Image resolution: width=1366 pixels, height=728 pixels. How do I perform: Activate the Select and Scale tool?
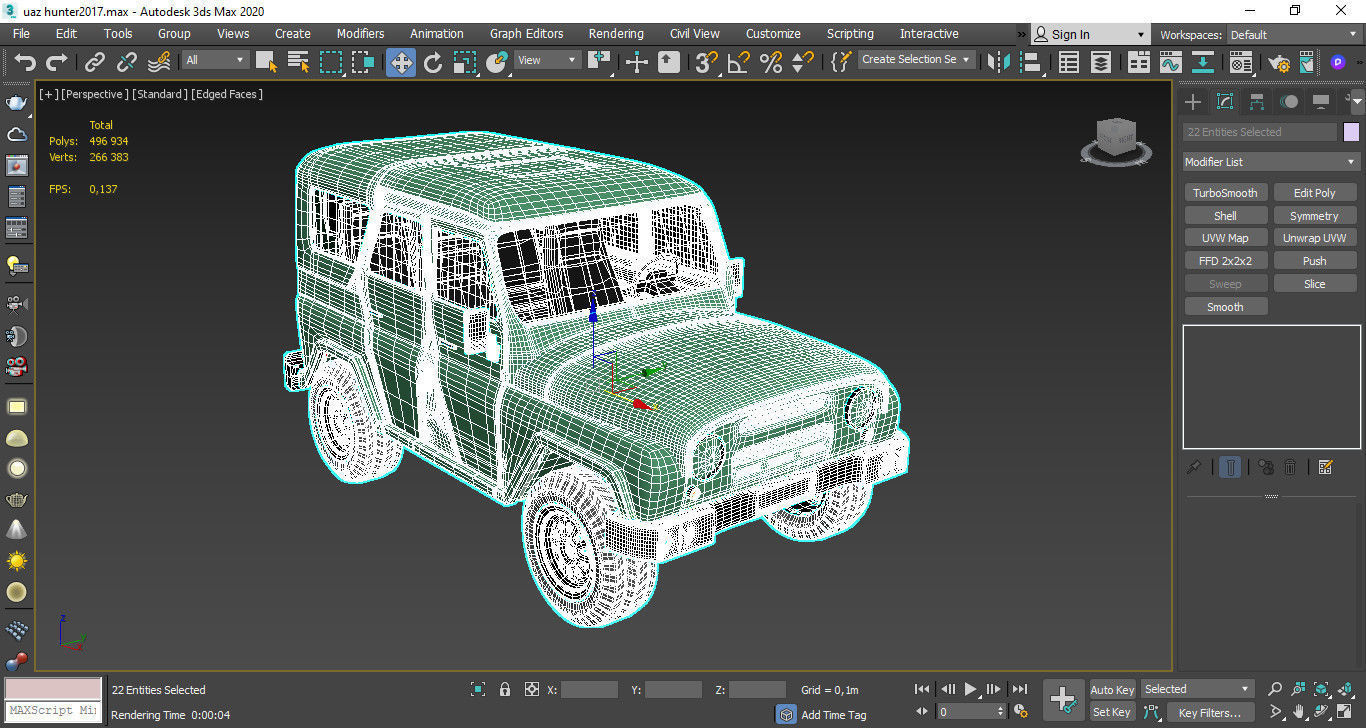coord(465,62)
